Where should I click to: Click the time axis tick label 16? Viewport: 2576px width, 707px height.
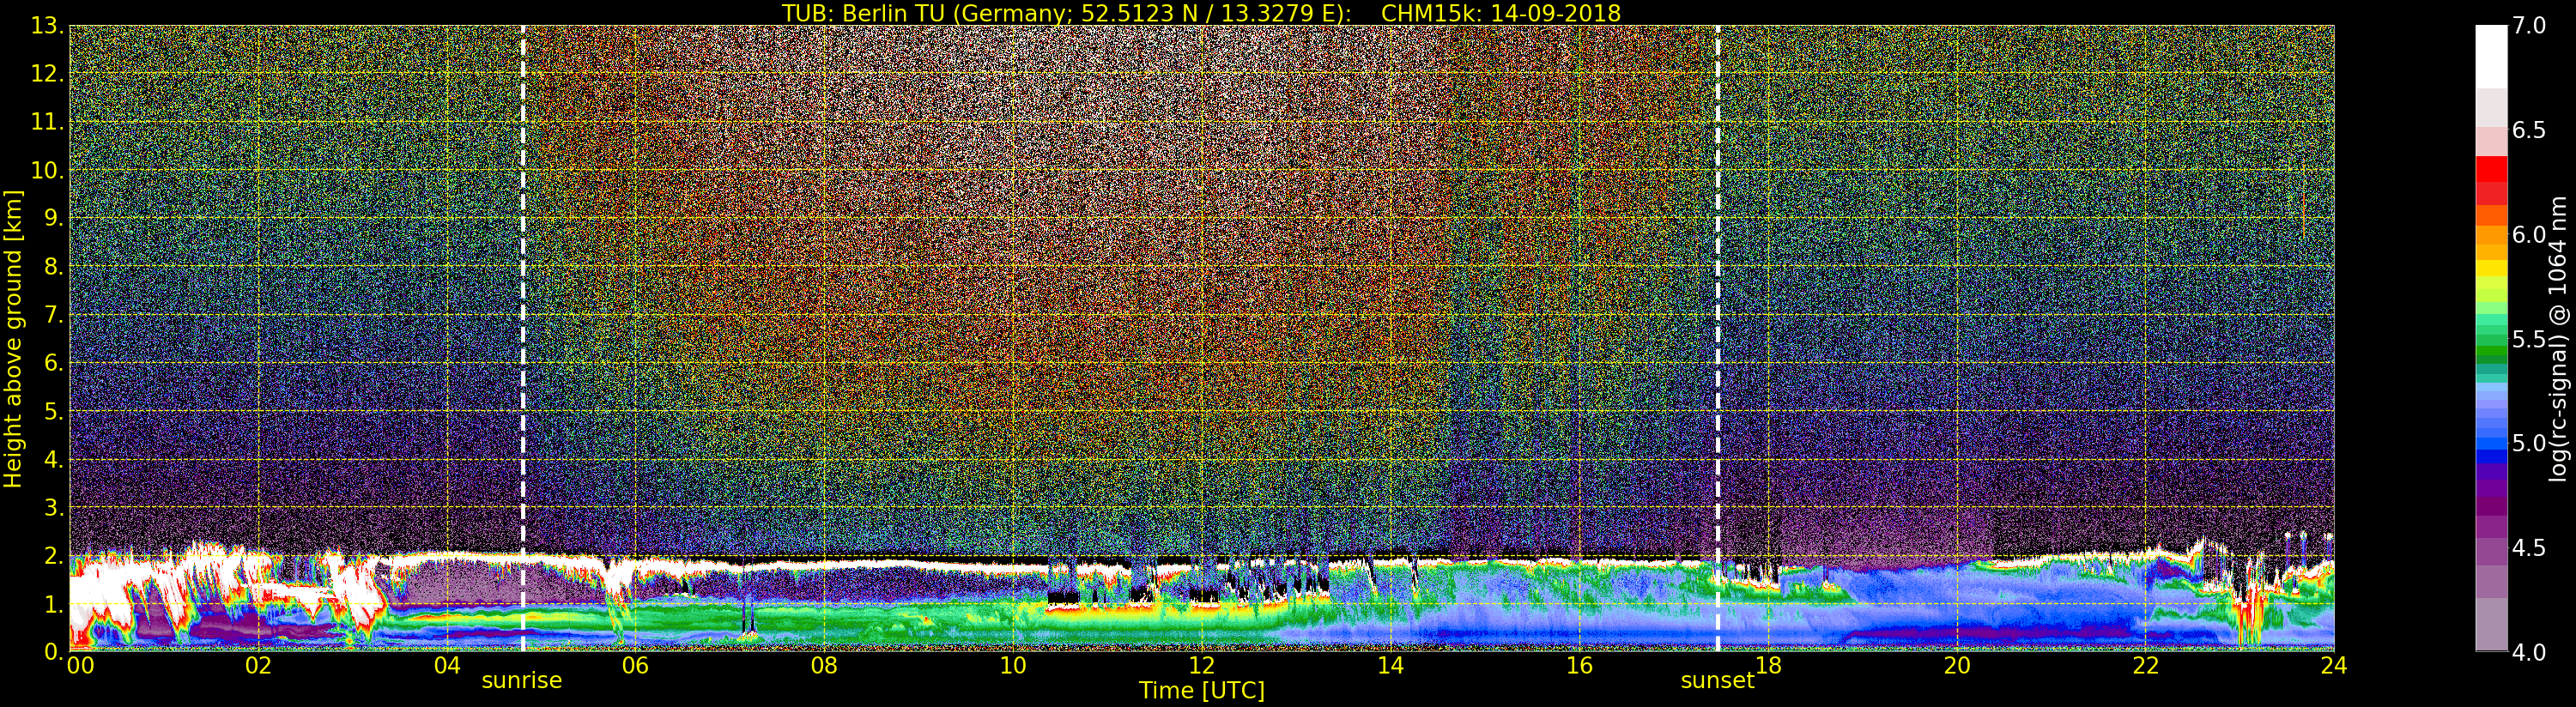[x=1579, y=666]
